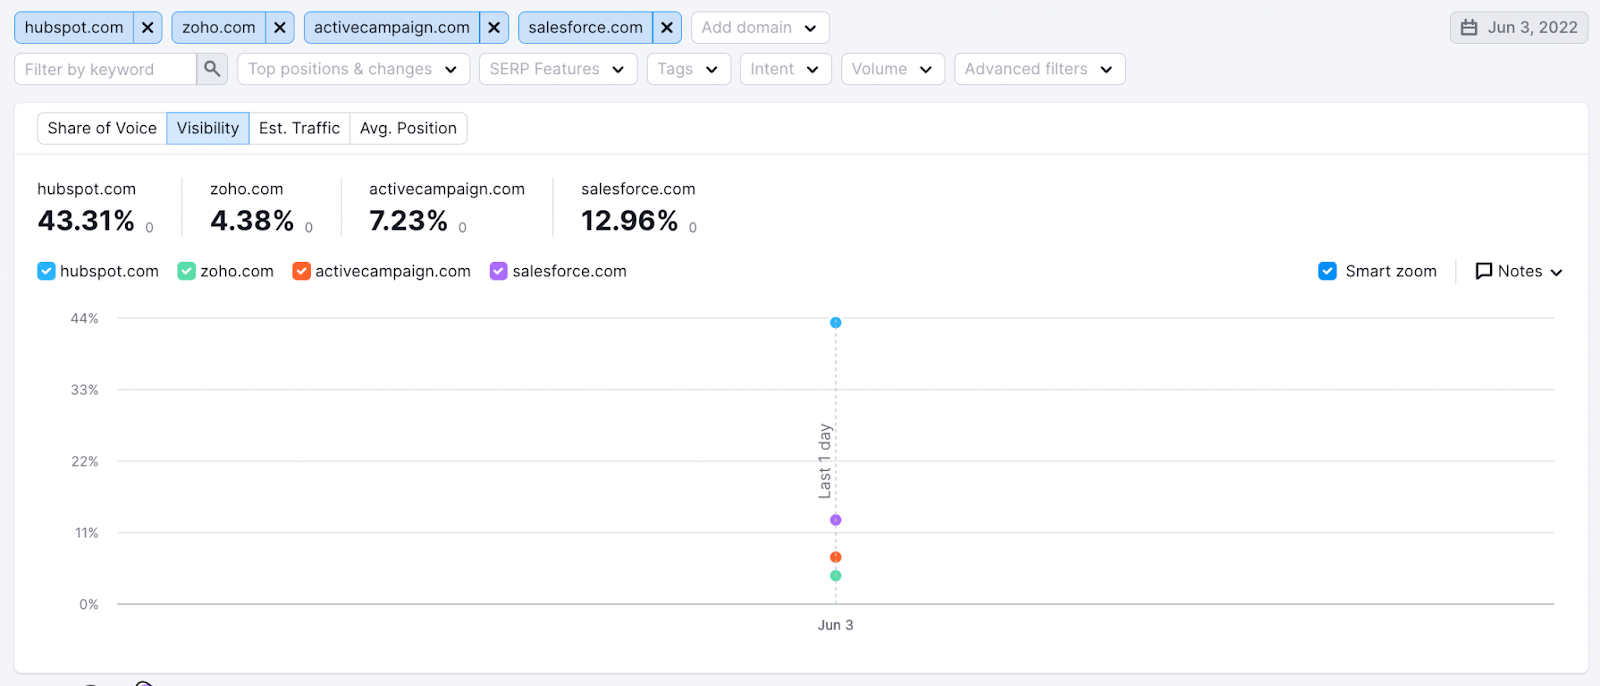Select the Visibility tab
The height and width of the screenshot is (686, 1600).
point(208,128)
